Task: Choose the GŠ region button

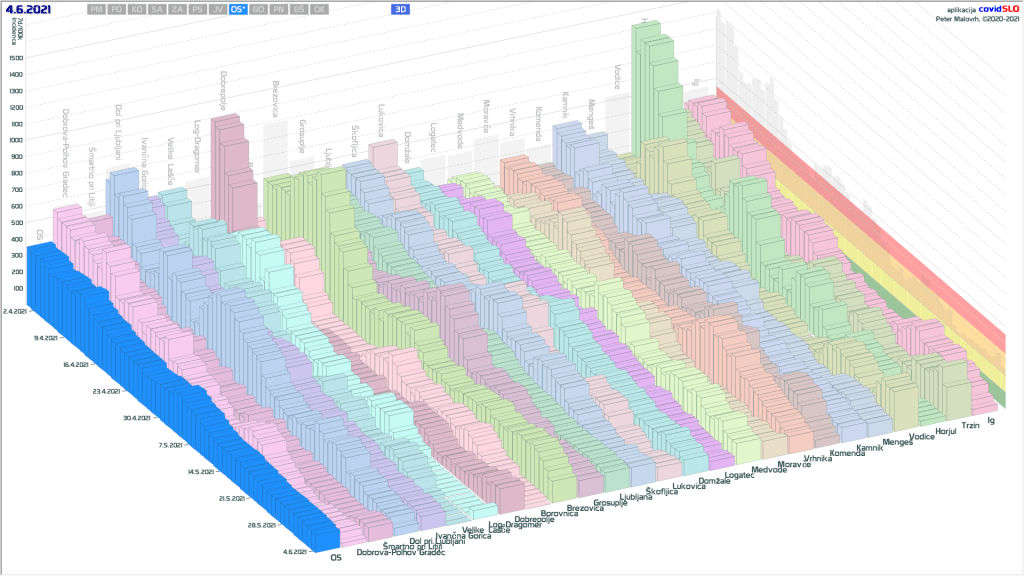Action: [299, 9]
